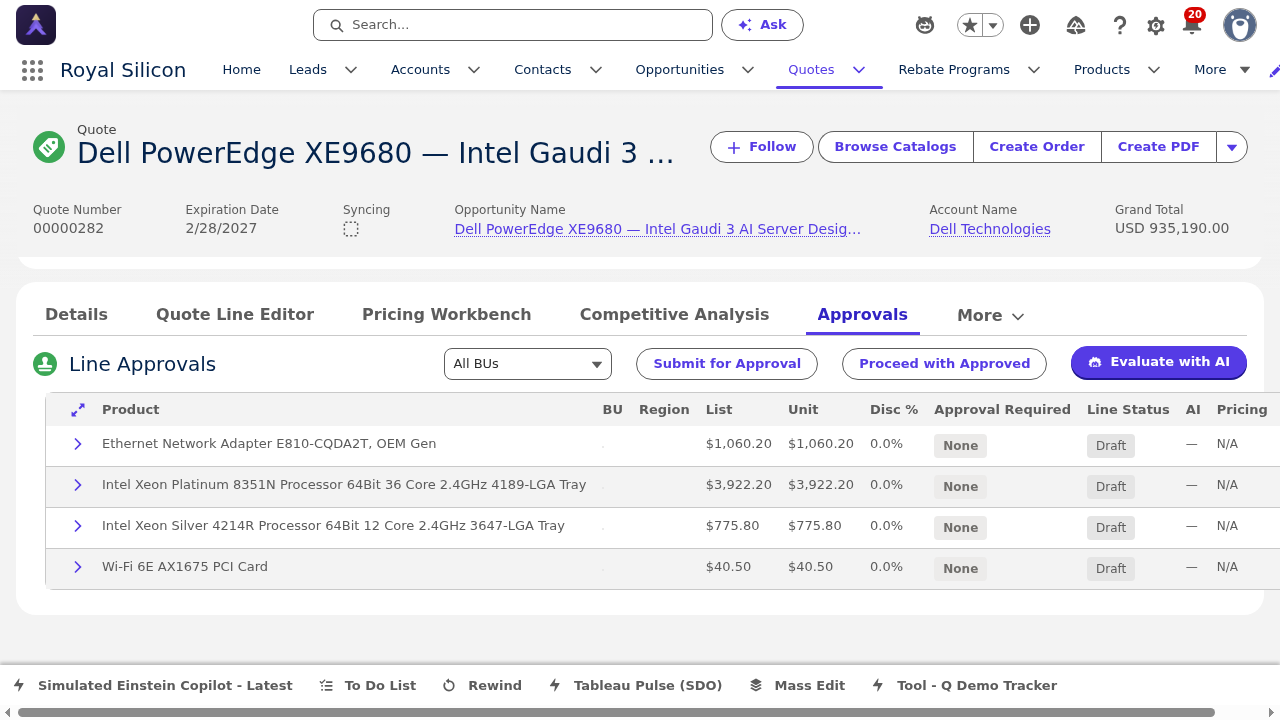The height and width of the screenshot is (720, 1280).
Task: Select the Approvals tab
Action: pos(862,315)
